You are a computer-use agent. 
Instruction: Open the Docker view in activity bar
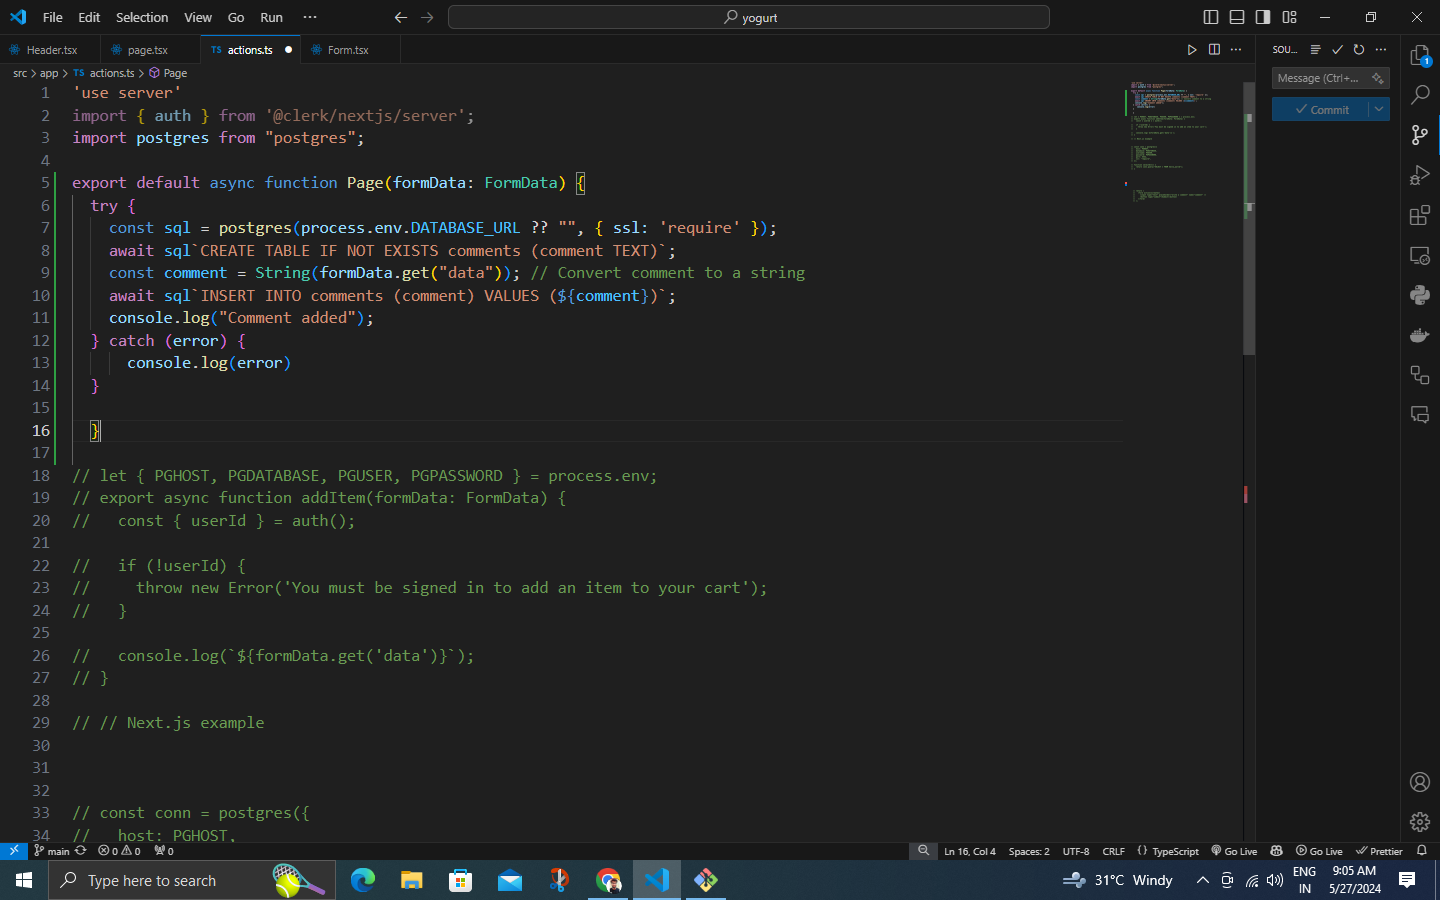(x=1419, y=335)
